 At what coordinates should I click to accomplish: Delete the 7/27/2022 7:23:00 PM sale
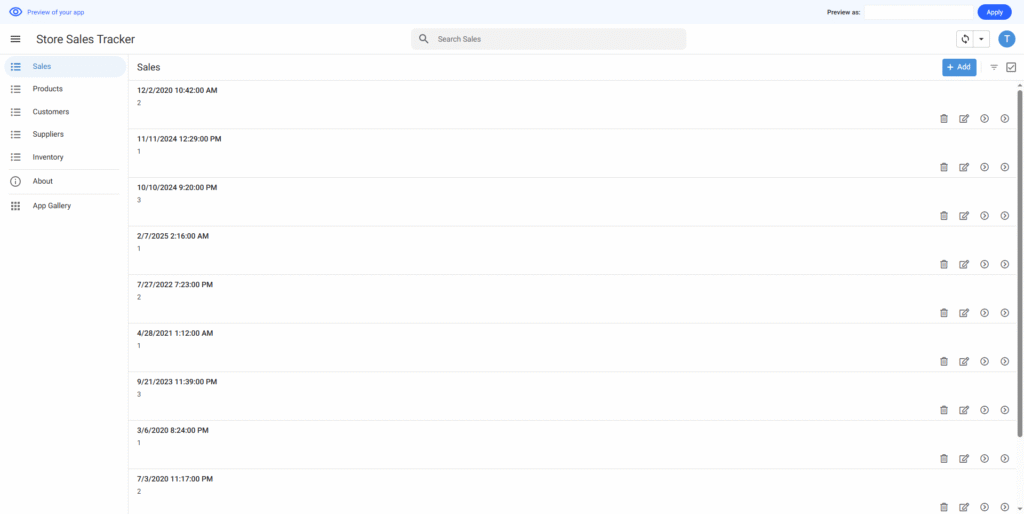943,313
